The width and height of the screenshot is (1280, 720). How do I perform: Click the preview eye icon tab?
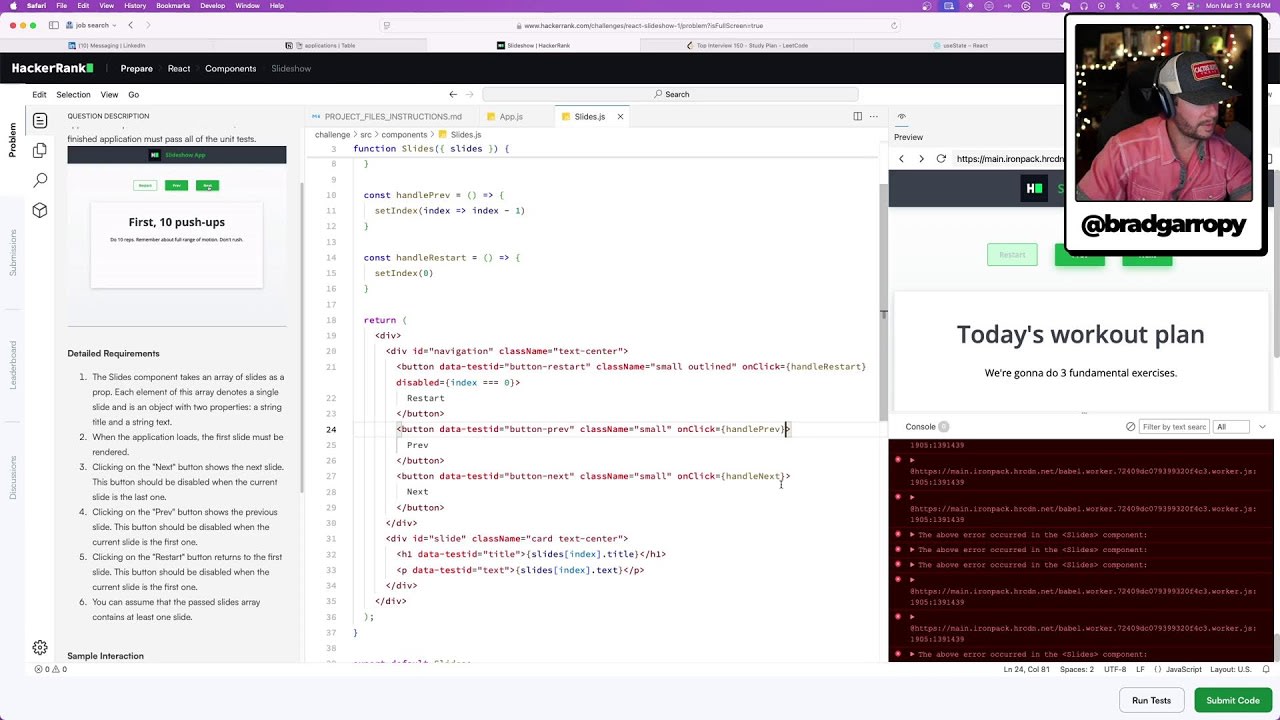click(901, 117)
